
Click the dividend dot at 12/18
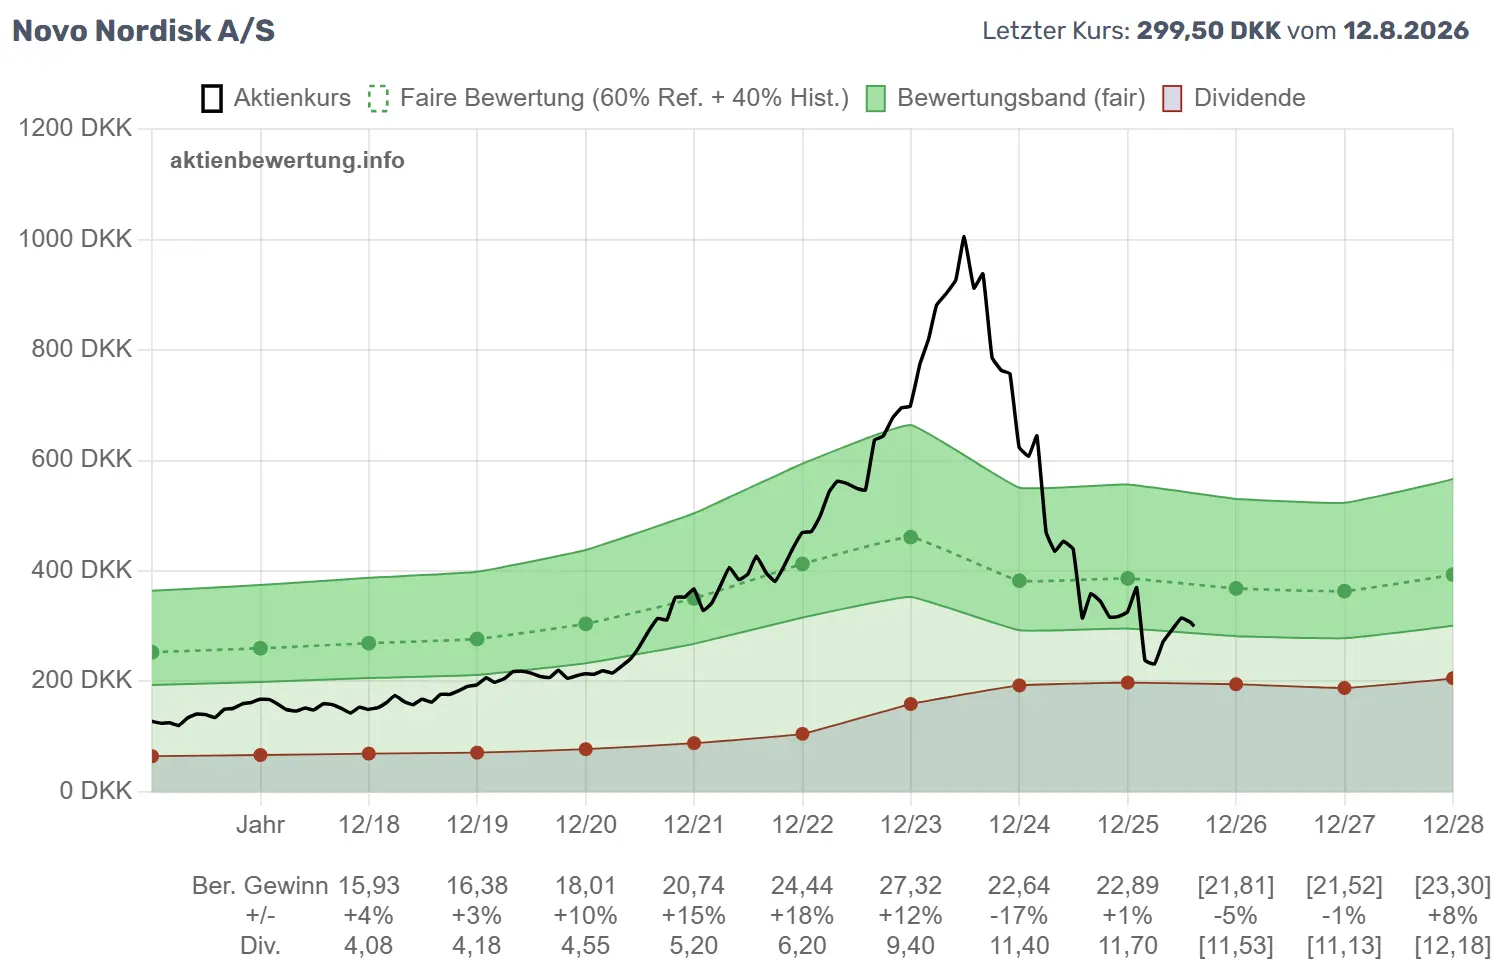(x=369, y=754)
